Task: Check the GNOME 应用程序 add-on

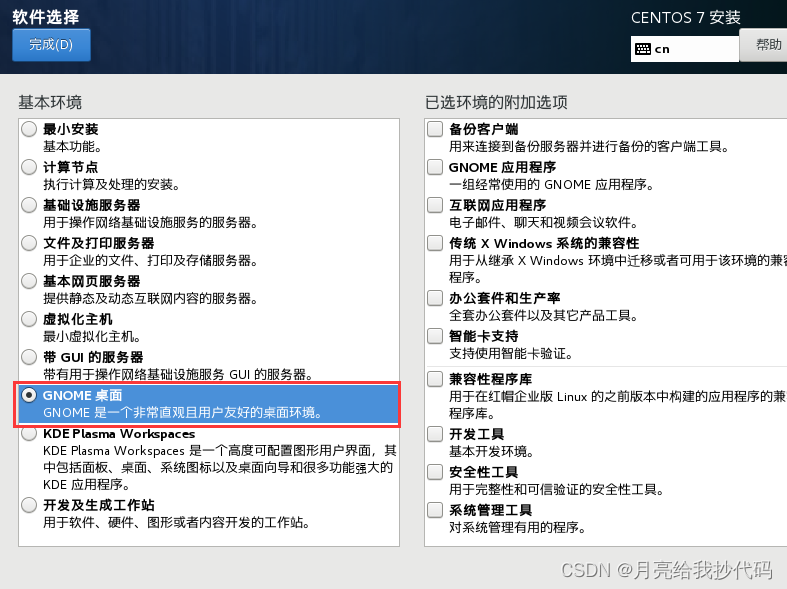Action: pos(435,167)
